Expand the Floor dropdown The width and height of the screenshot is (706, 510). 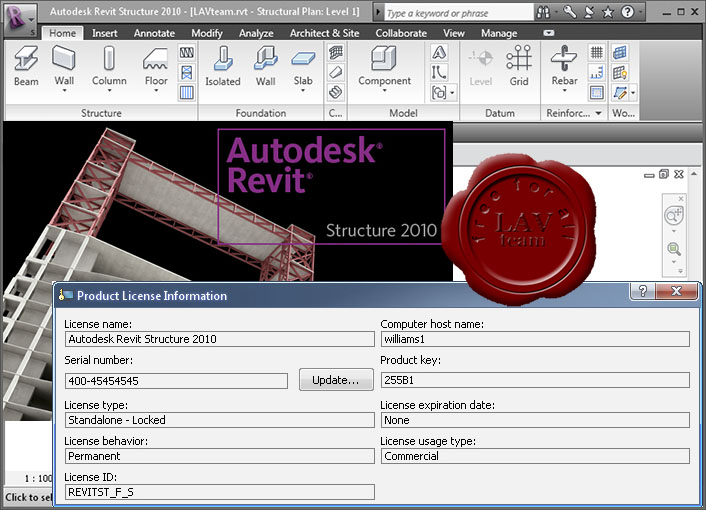tap(156, 90)
